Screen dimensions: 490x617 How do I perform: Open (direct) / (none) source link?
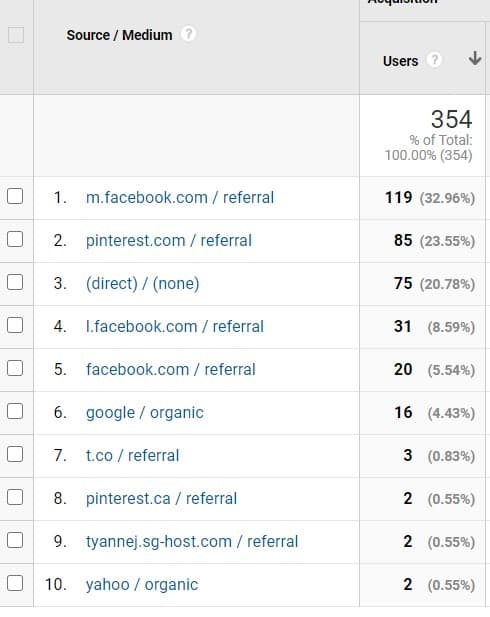point(142,284)
